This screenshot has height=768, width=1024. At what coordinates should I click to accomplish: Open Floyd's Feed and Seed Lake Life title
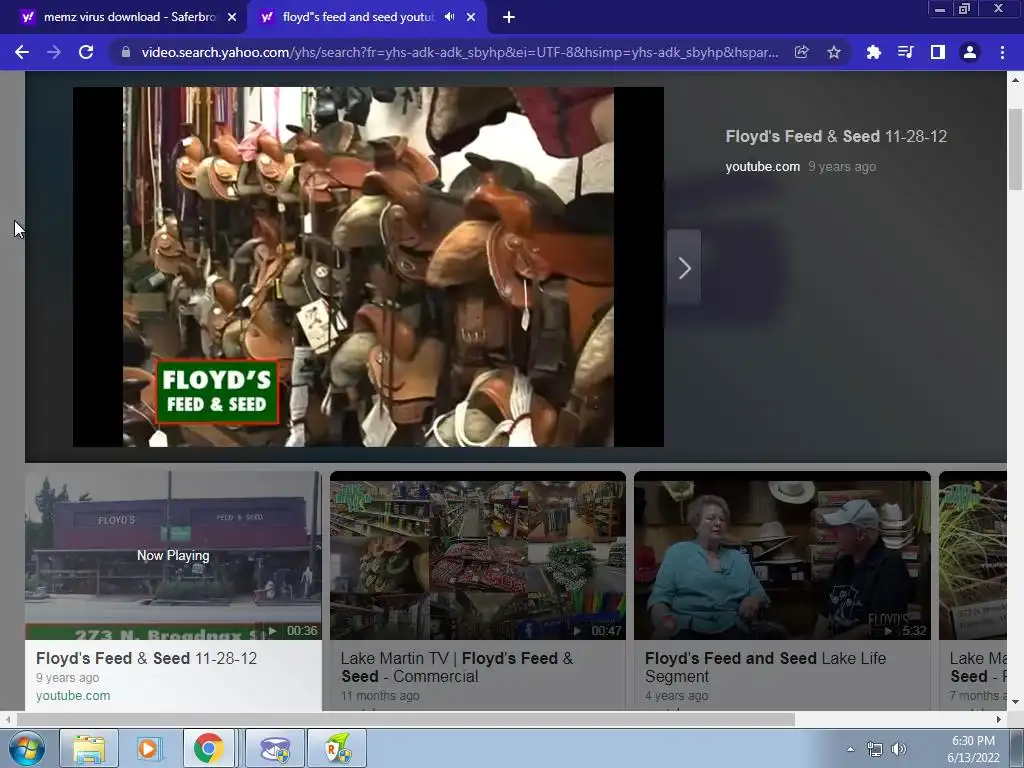tap(765, 667)
